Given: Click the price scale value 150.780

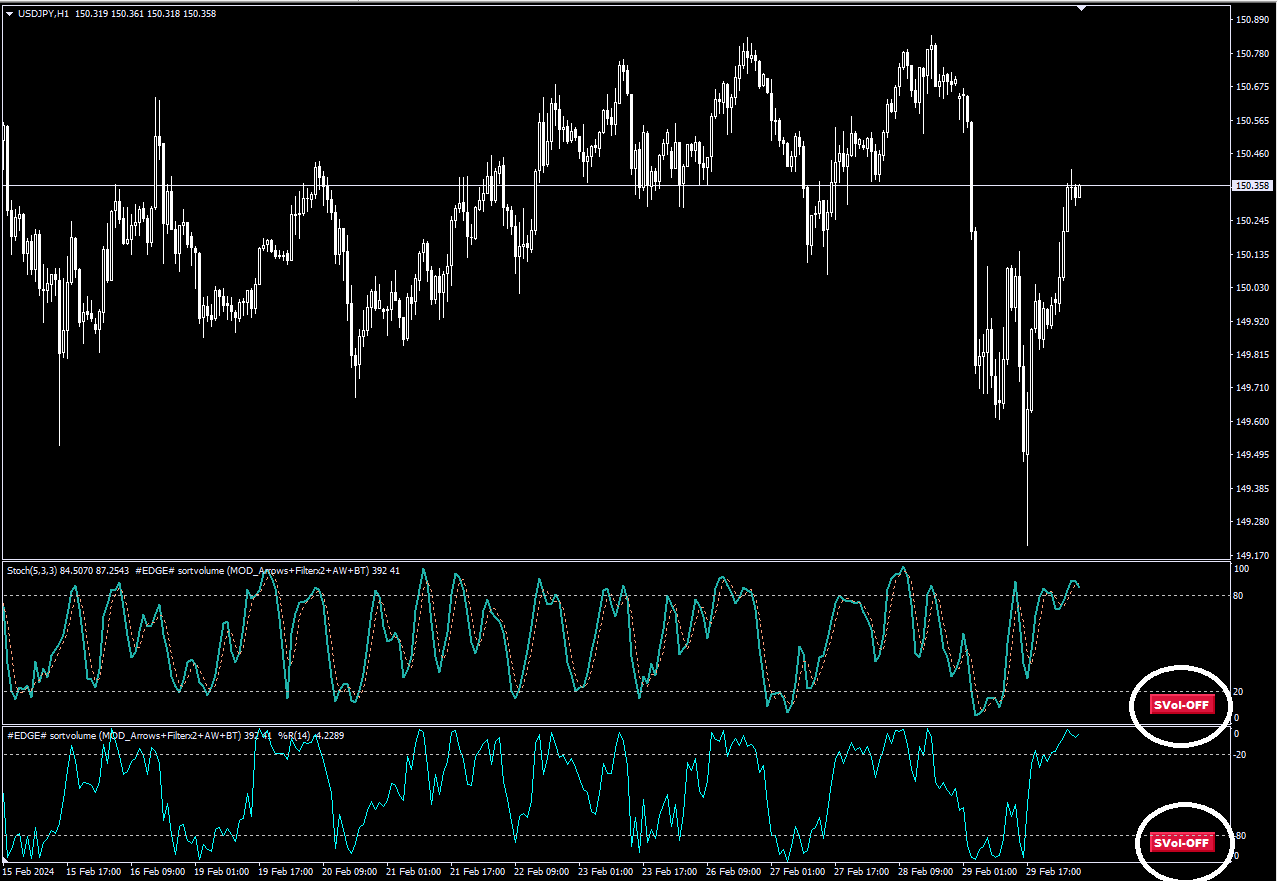Looking at the screenshot, I should (x=1252, y=53).
